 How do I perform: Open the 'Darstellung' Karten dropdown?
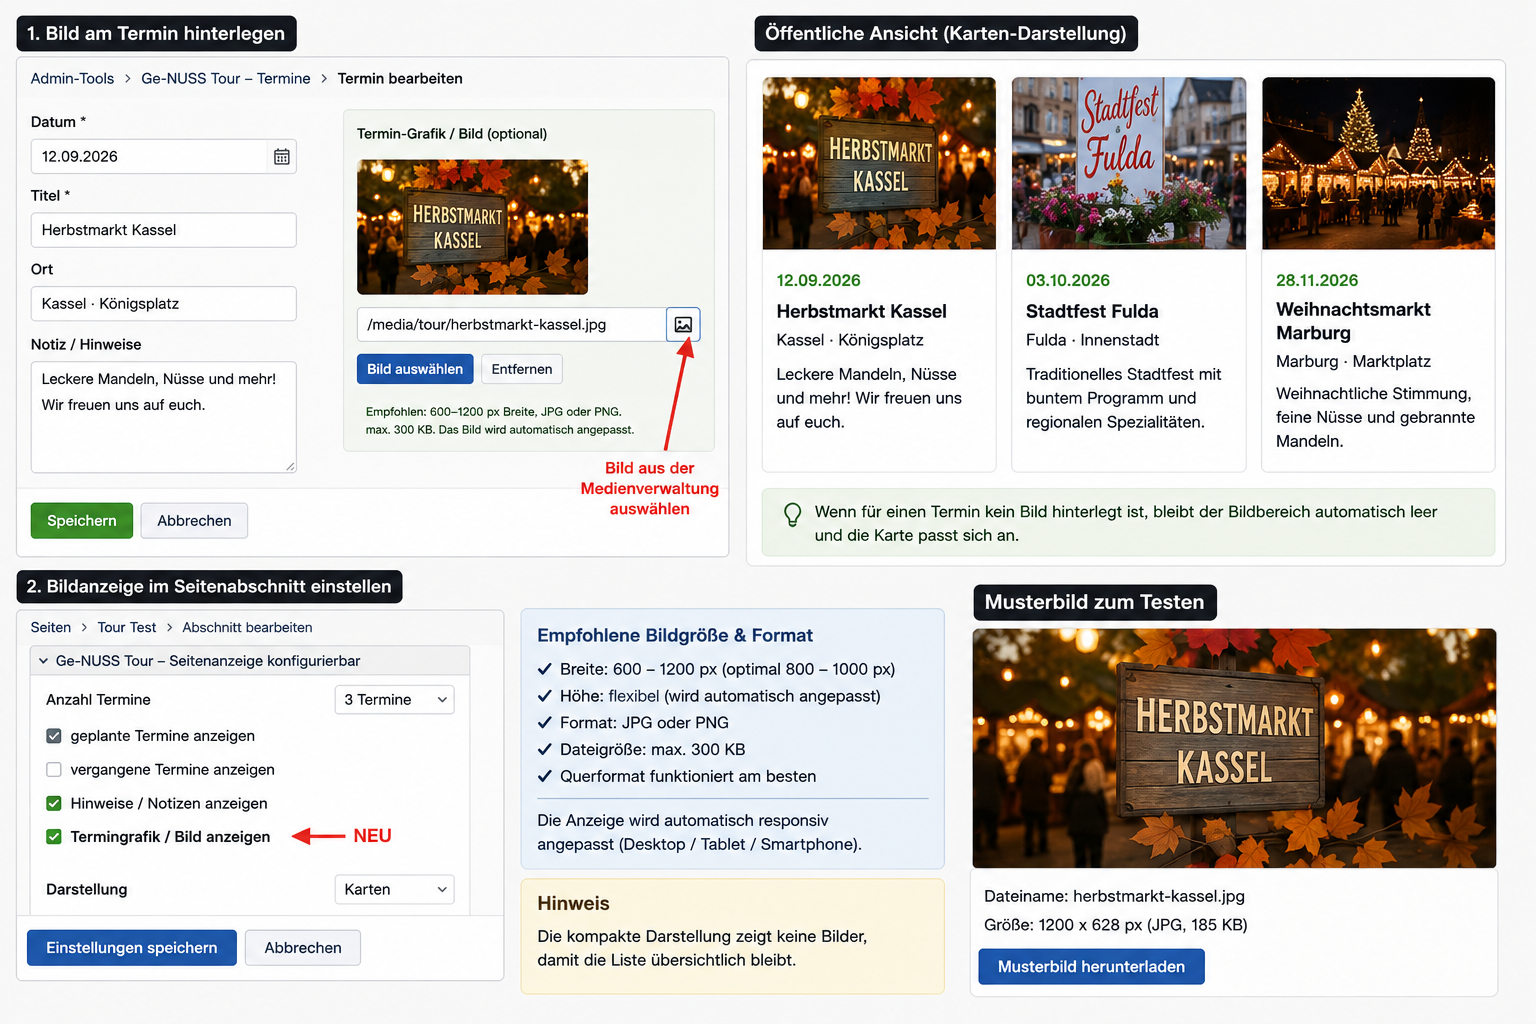click(394, 890)
